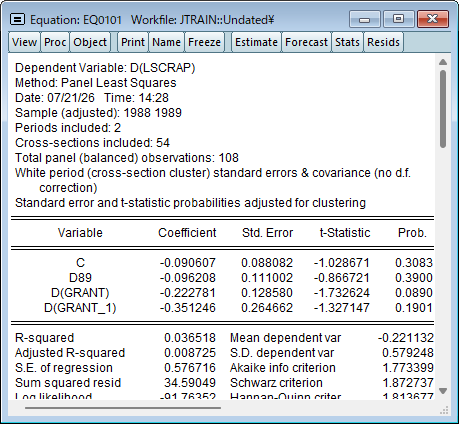Click Total panel (balanced) observations: 108

127,158
